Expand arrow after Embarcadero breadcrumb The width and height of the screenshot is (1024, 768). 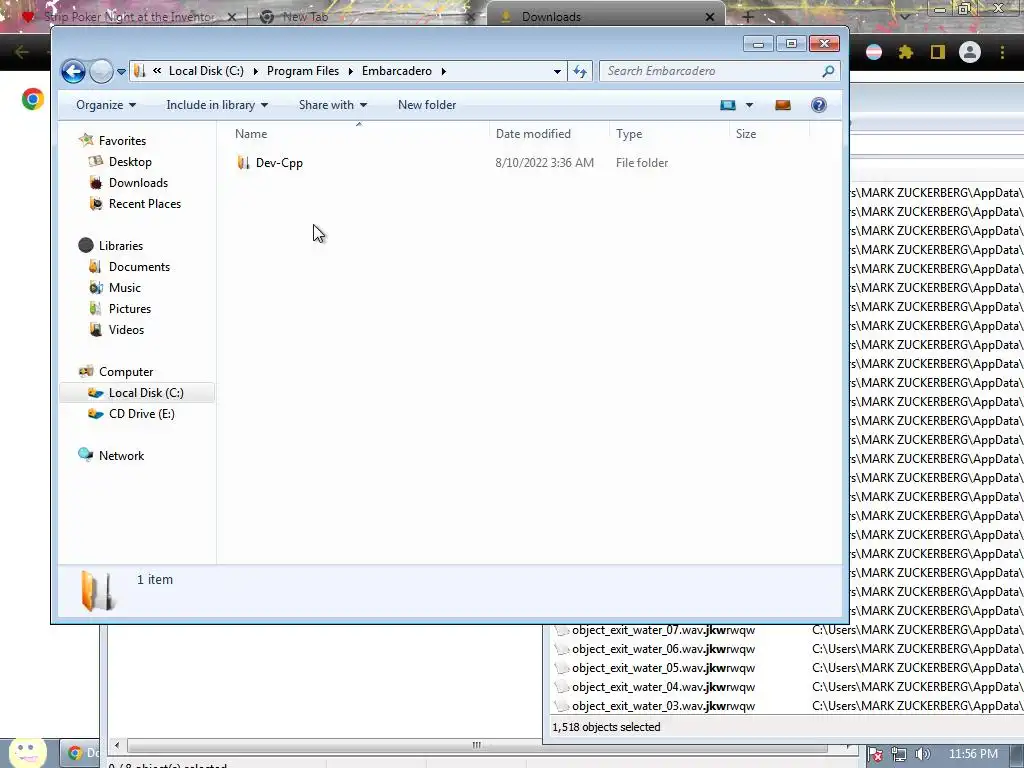tap(443, 71)
